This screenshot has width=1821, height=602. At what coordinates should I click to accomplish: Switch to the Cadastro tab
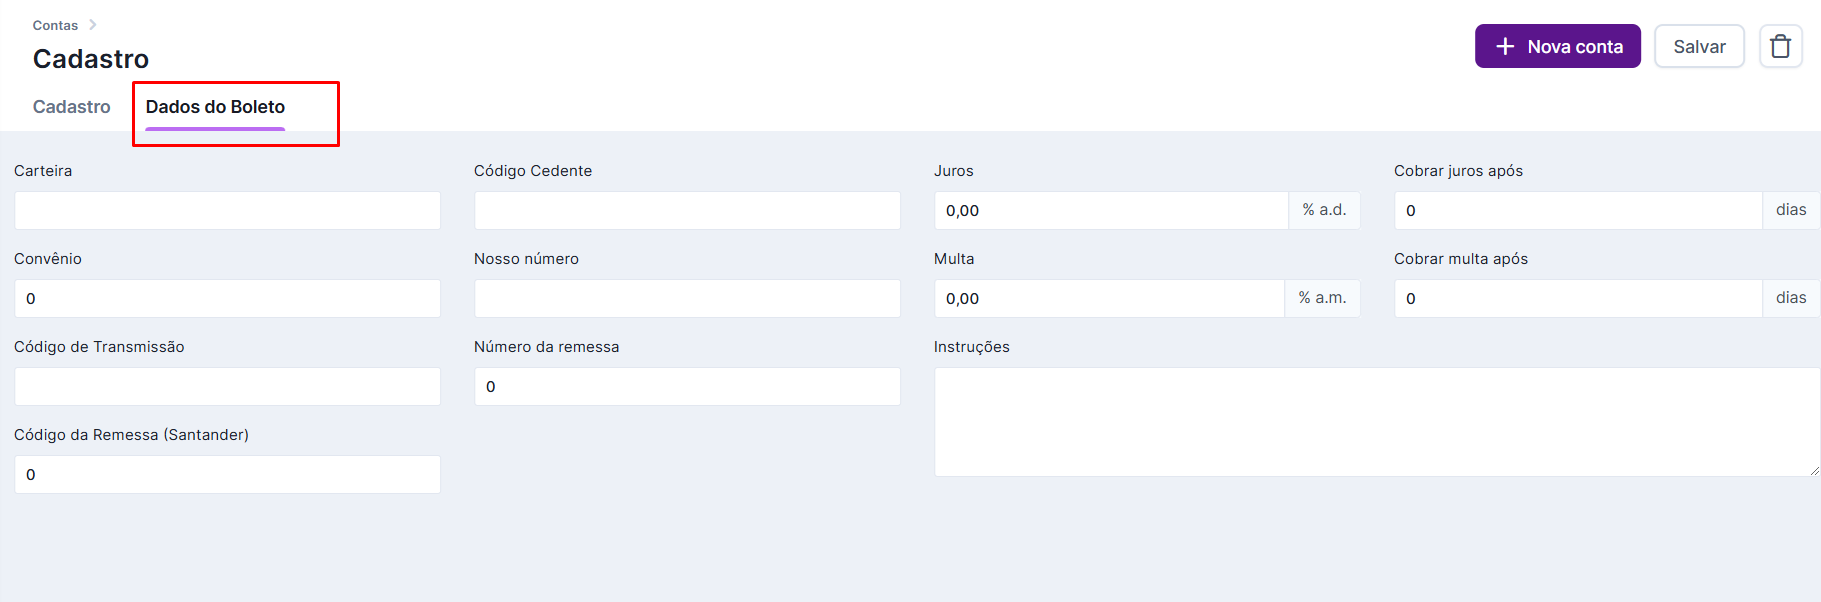(x=71, y=107)
